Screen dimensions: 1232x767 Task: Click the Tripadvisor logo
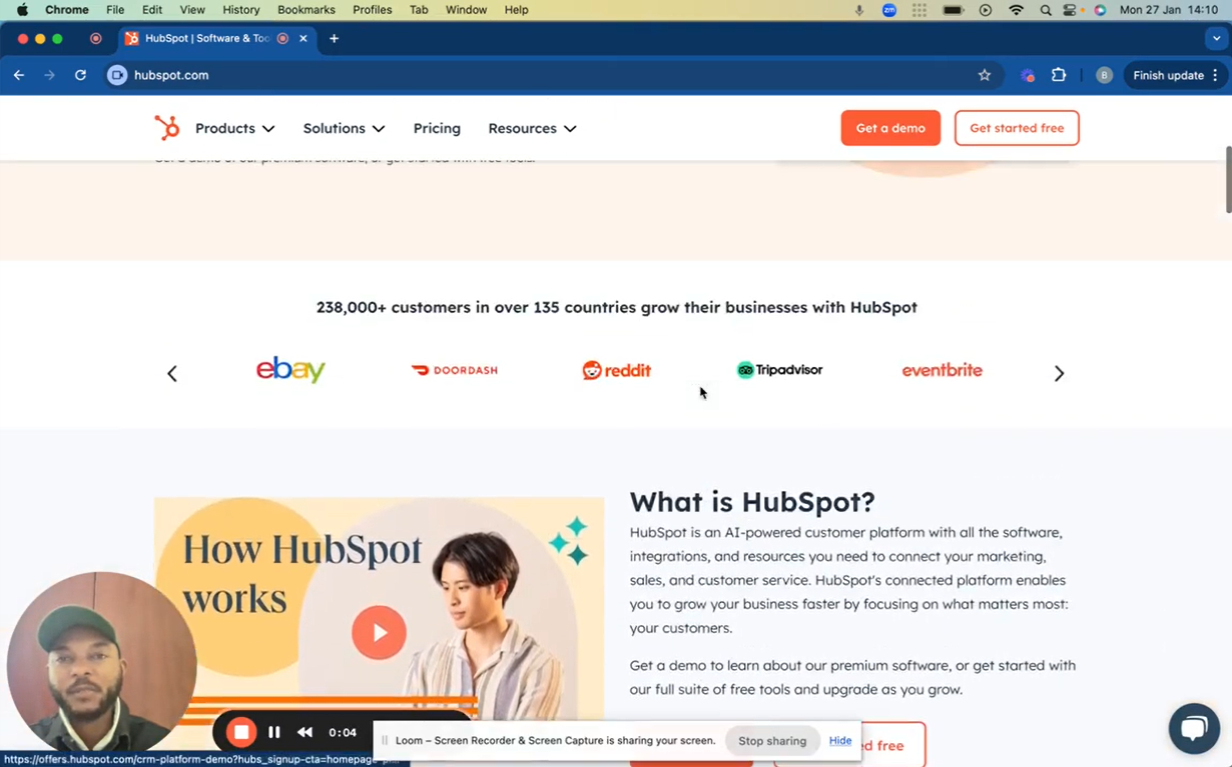779,370
